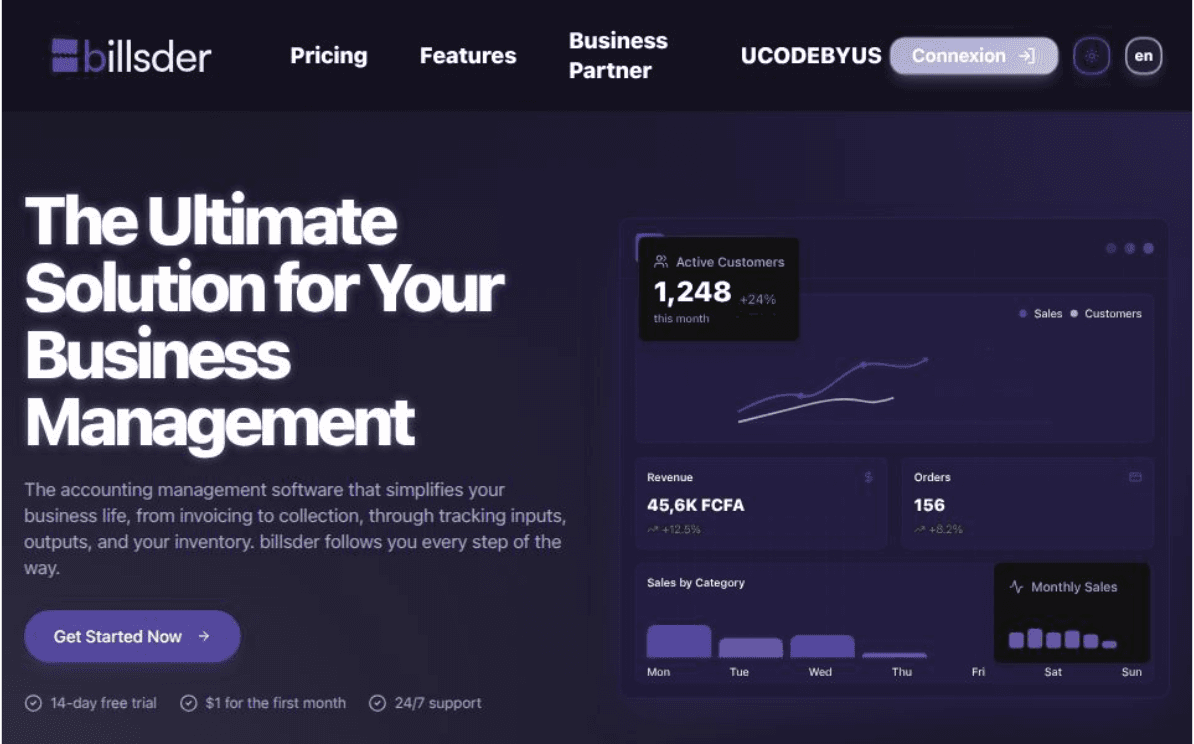
Task: Click the Sales legend color dot
Action: (x=1023, y=314)
